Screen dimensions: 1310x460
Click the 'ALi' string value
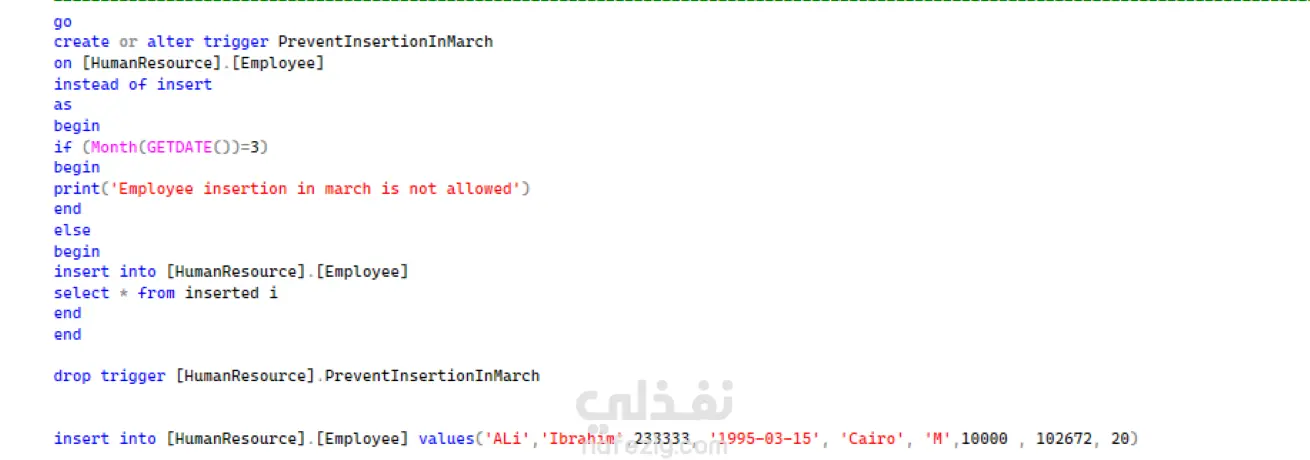coord(510,438)
